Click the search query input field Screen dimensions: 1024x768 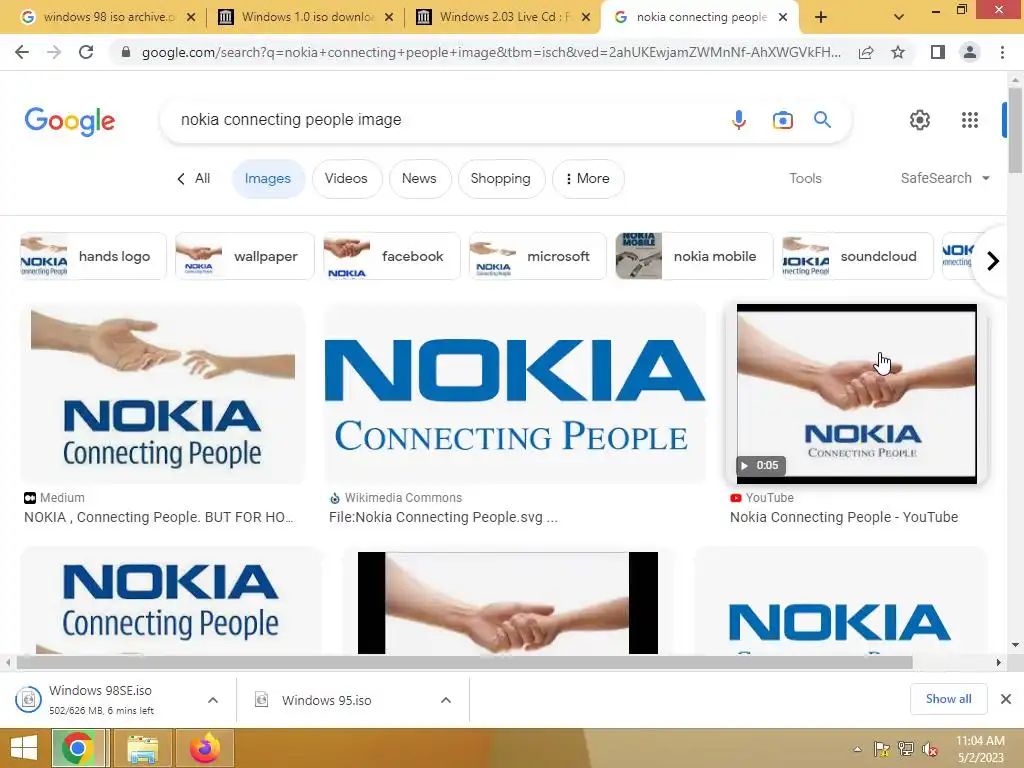point(444,120)
